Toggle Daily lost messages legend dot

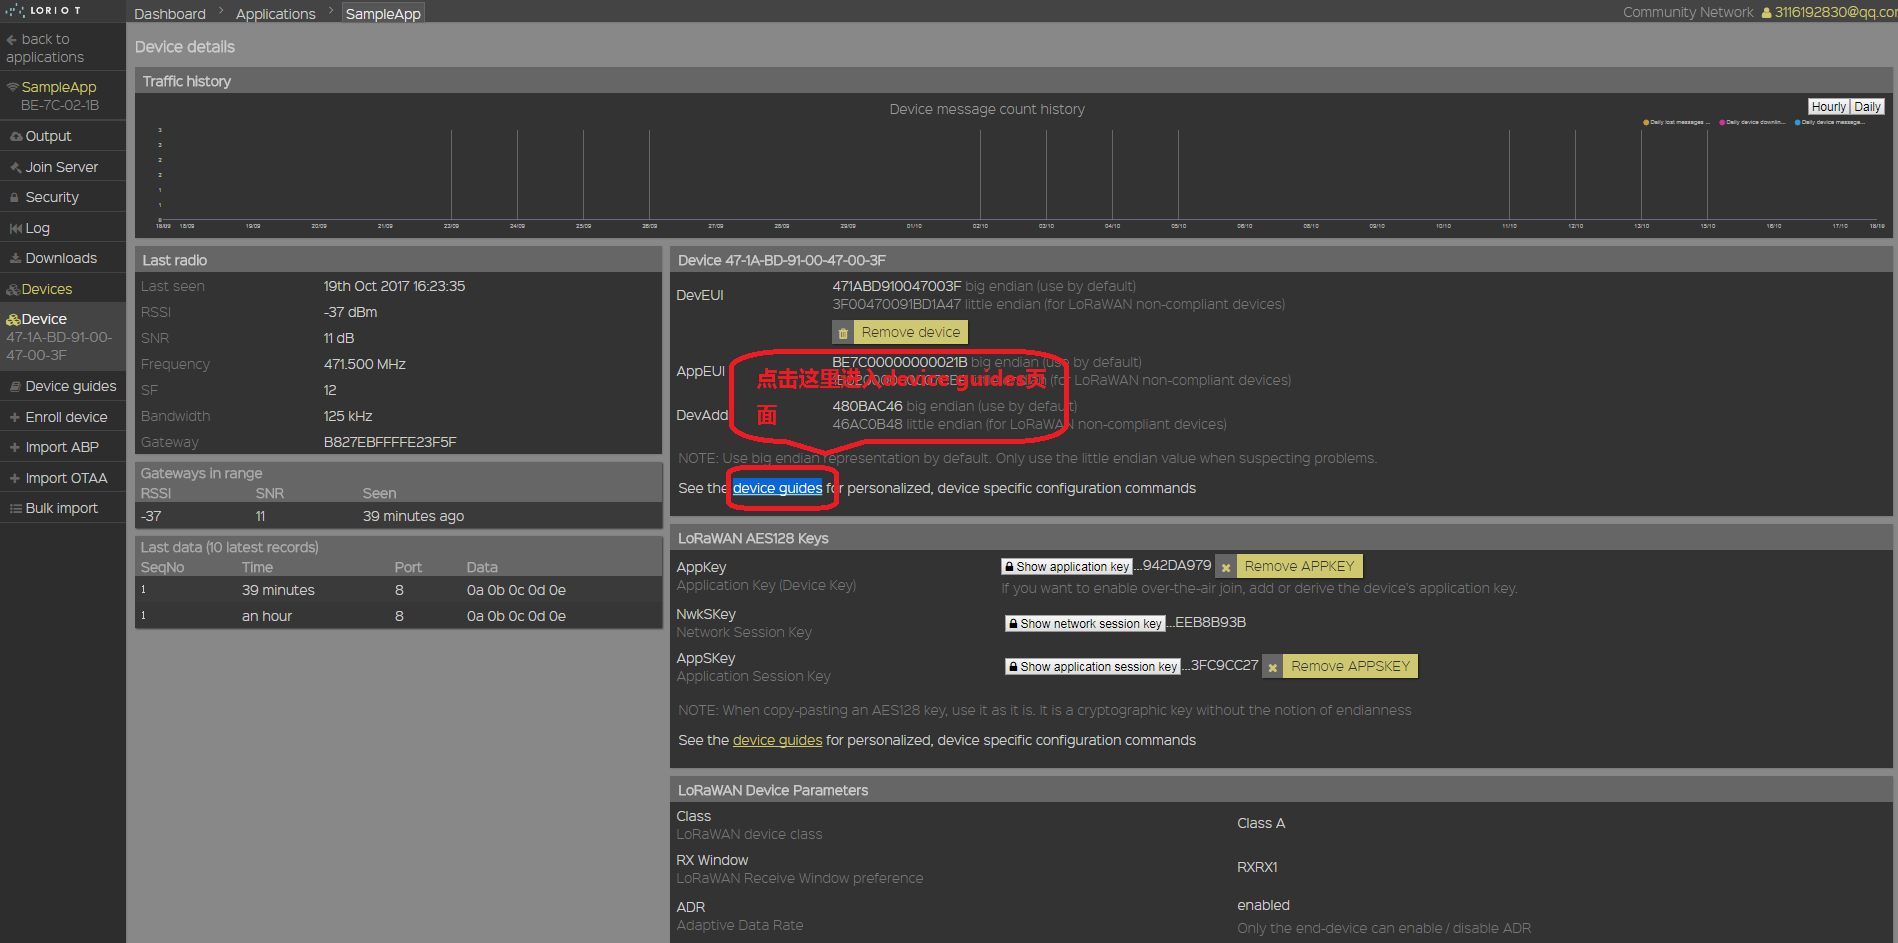(1646, 122)
